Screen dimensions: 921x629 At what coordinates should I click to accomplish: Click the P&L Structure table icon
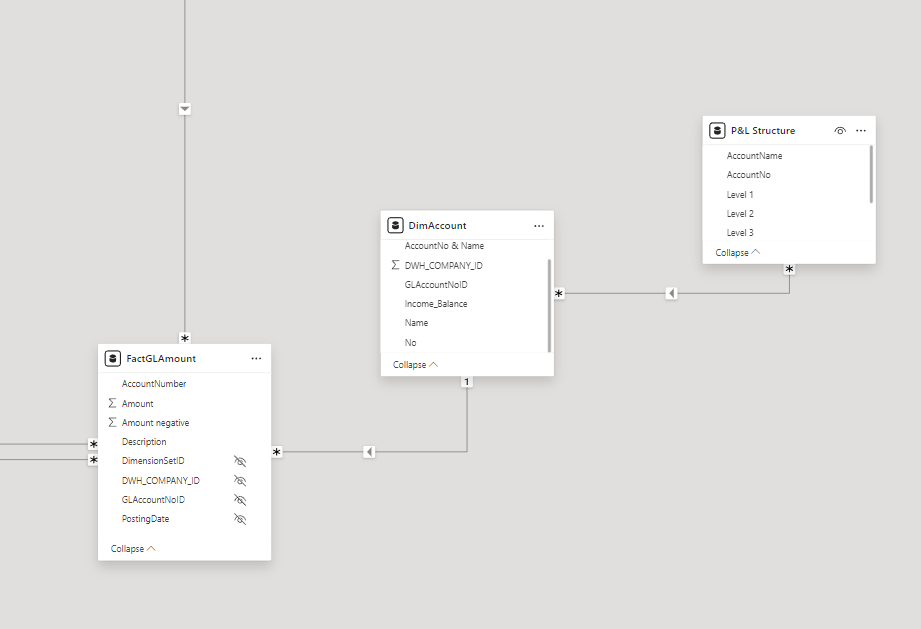tap(717, 130)
